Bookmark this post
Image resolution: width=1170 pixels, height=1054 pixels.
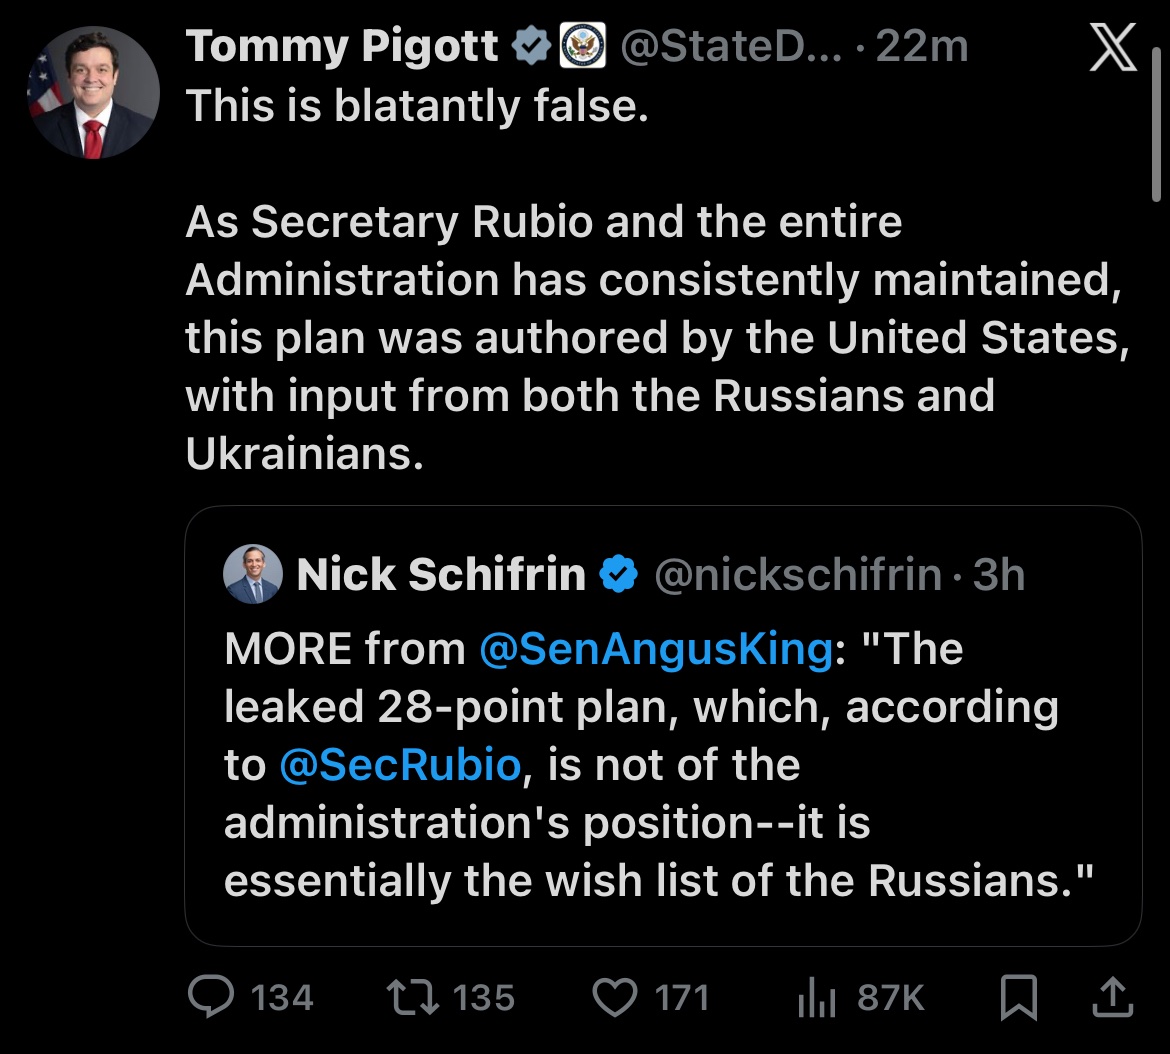[1019, 997]
